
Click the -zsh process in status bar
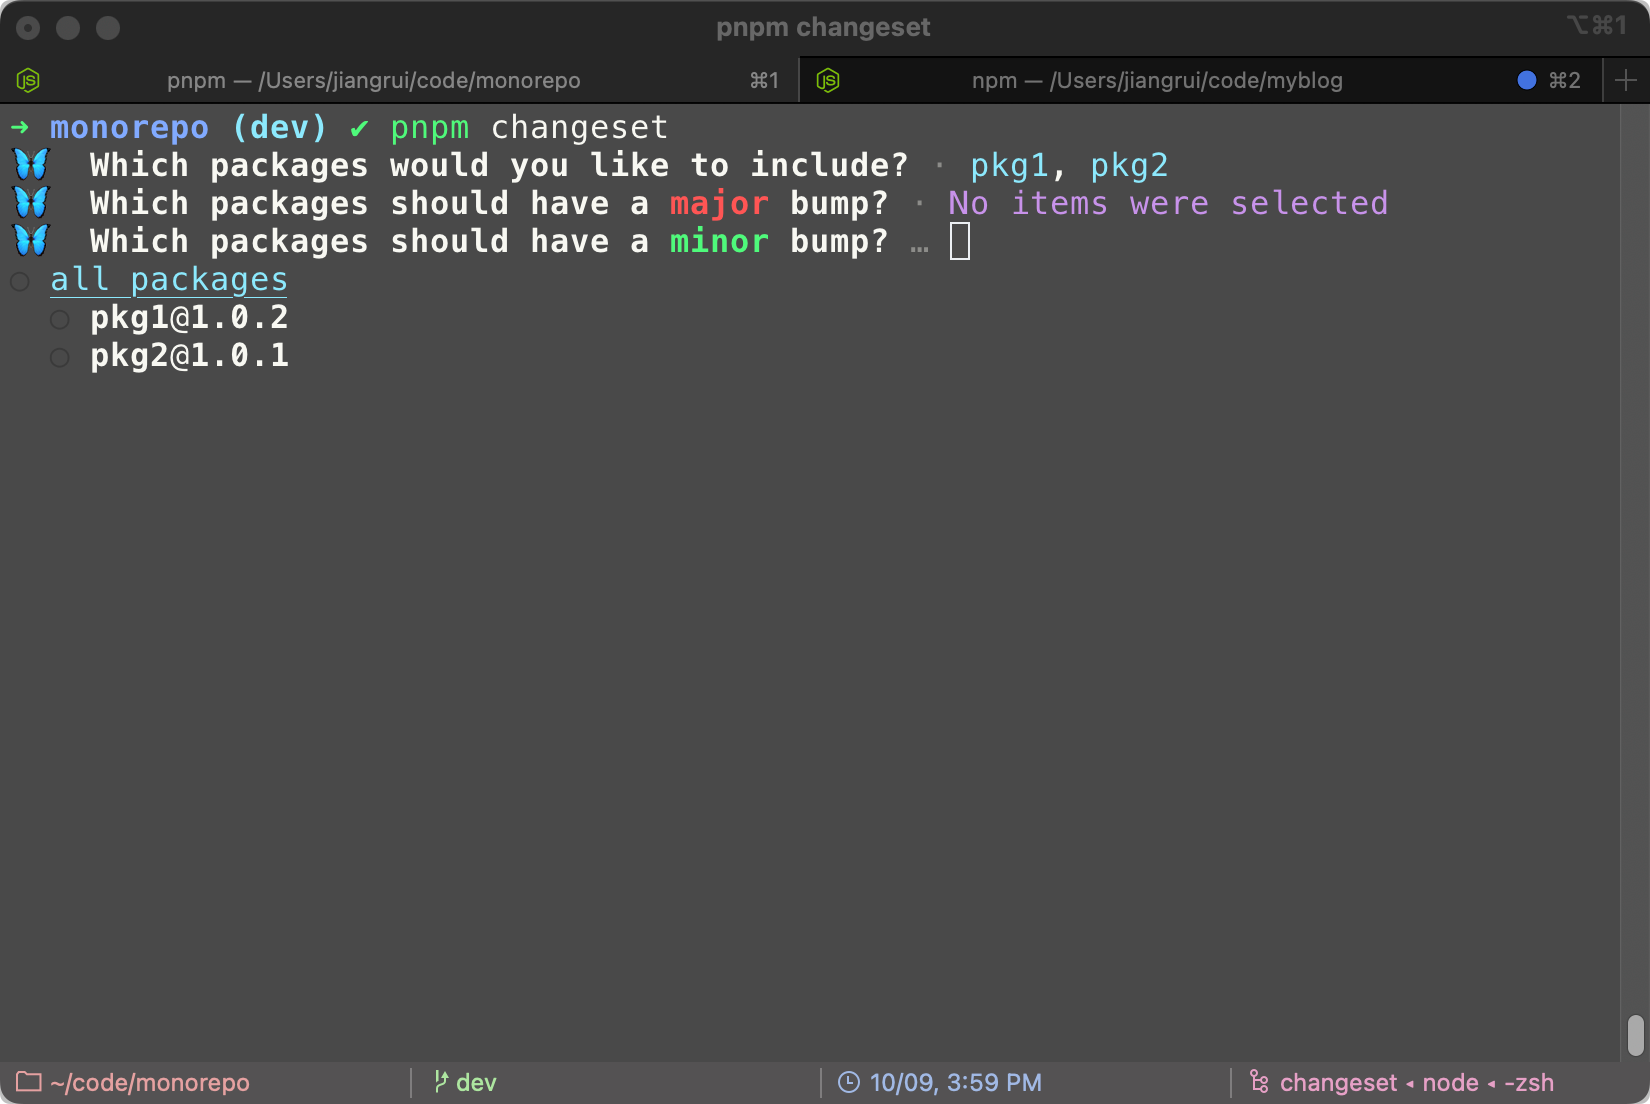pyautogui.click(x=1529, y=1082)
